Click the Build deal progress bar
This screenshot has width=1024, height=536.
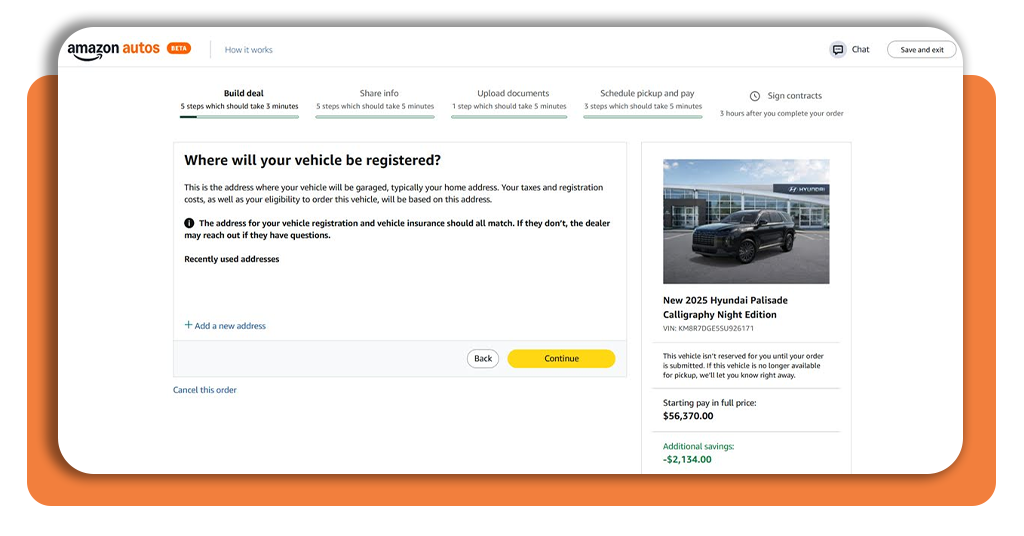click(x=239, y=117)
